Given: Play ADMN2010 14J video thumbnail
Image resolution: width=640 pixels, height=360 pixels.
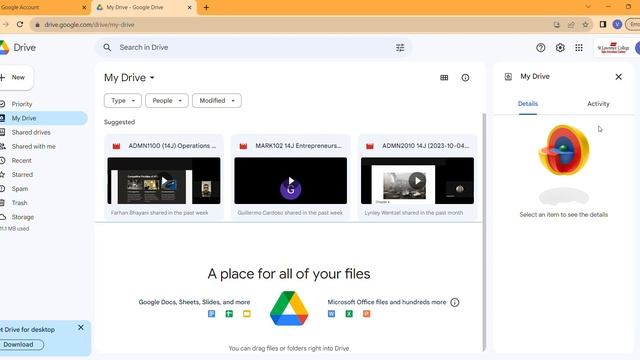Looking at the screenshot, I should [417, 180].
